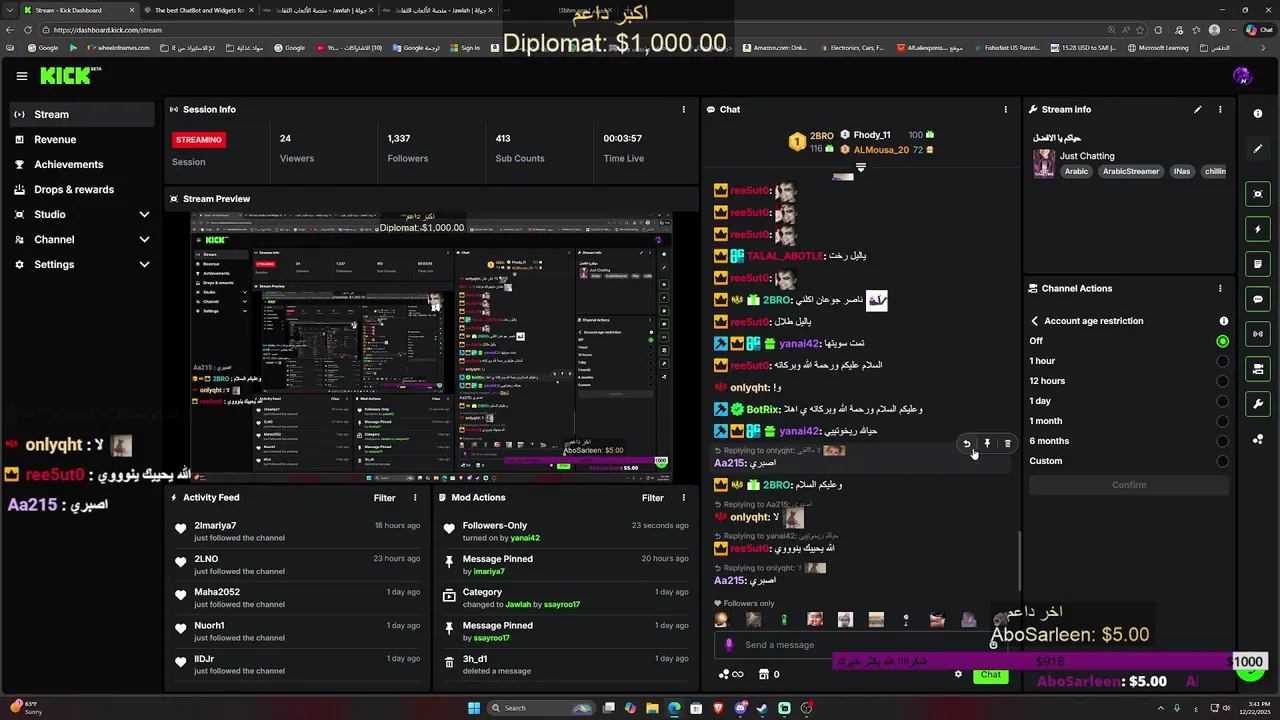The image size is (1280, 720).
Task: Open Stream page in sidebar
Action: (82, 114)
